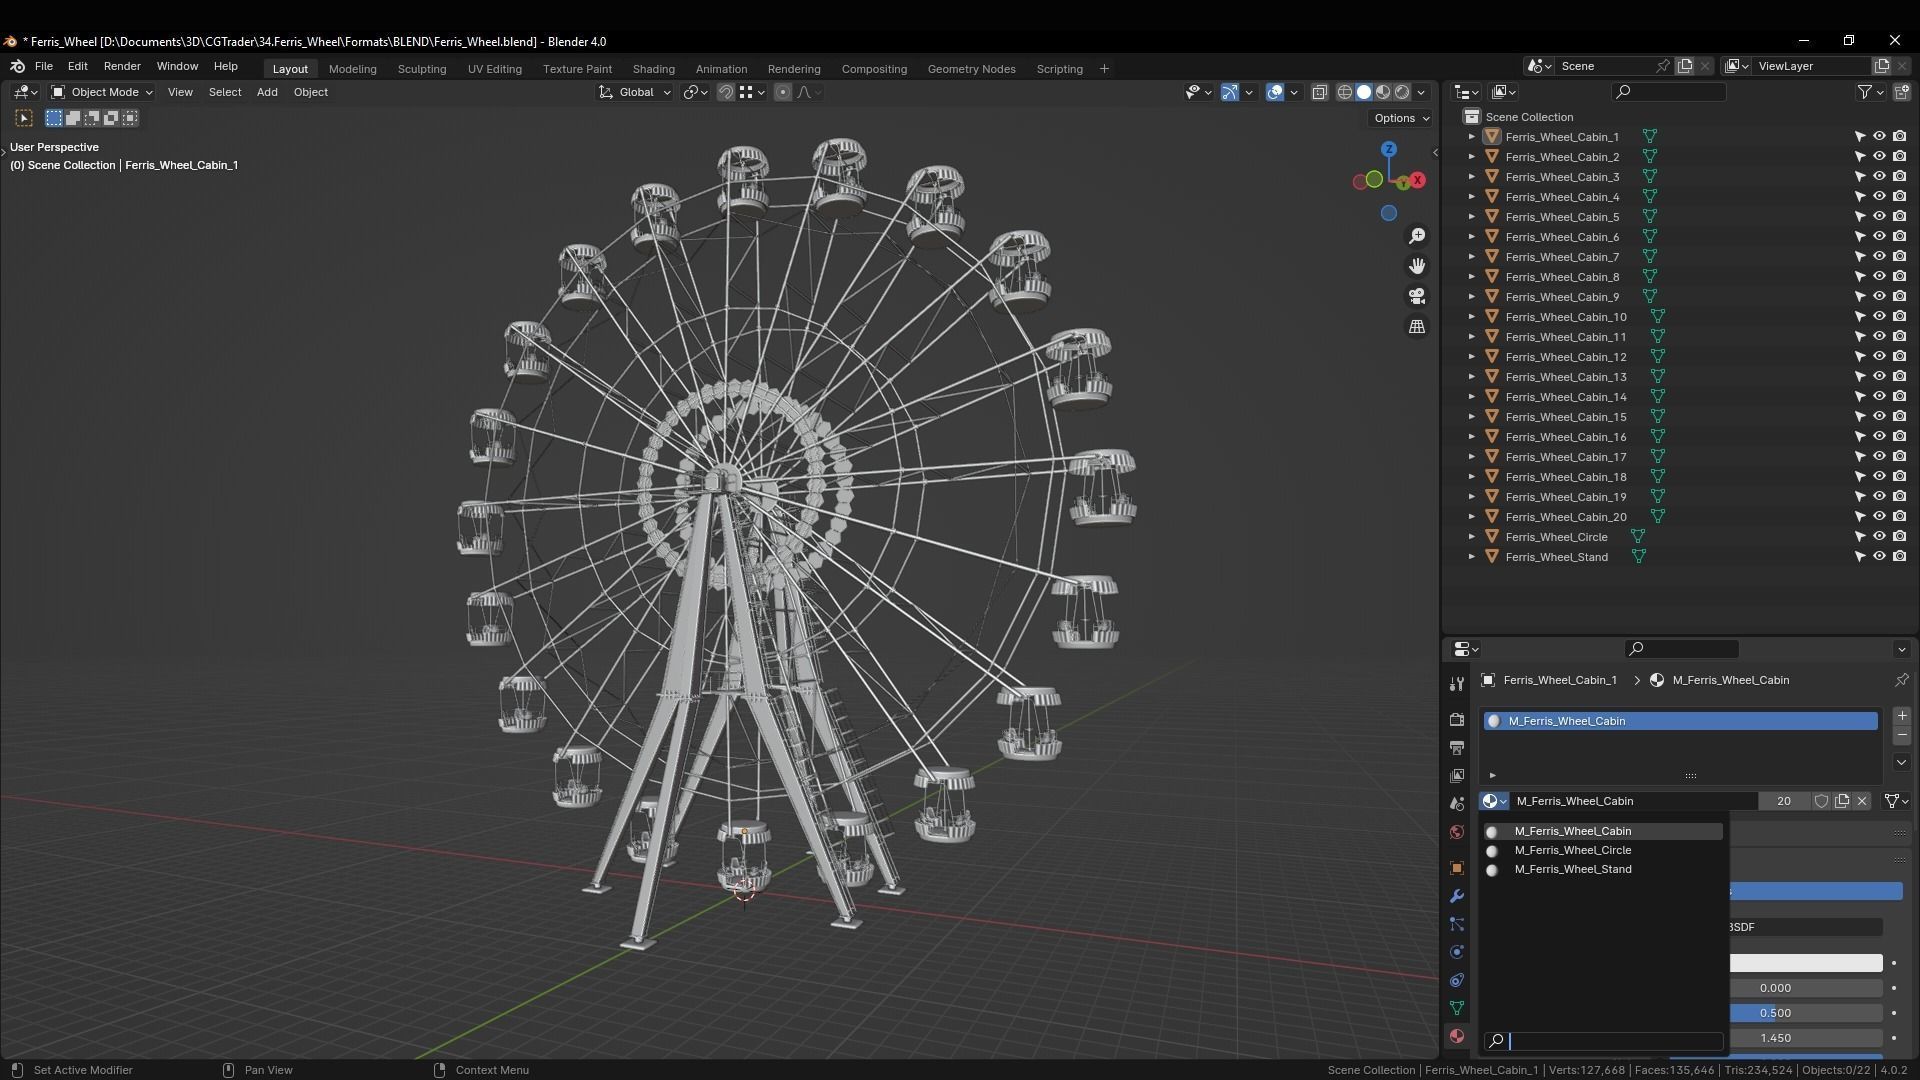Toggle show overlays button
The height and width of the screenshot is (1080, 1920).
[x=1275, y=92]
